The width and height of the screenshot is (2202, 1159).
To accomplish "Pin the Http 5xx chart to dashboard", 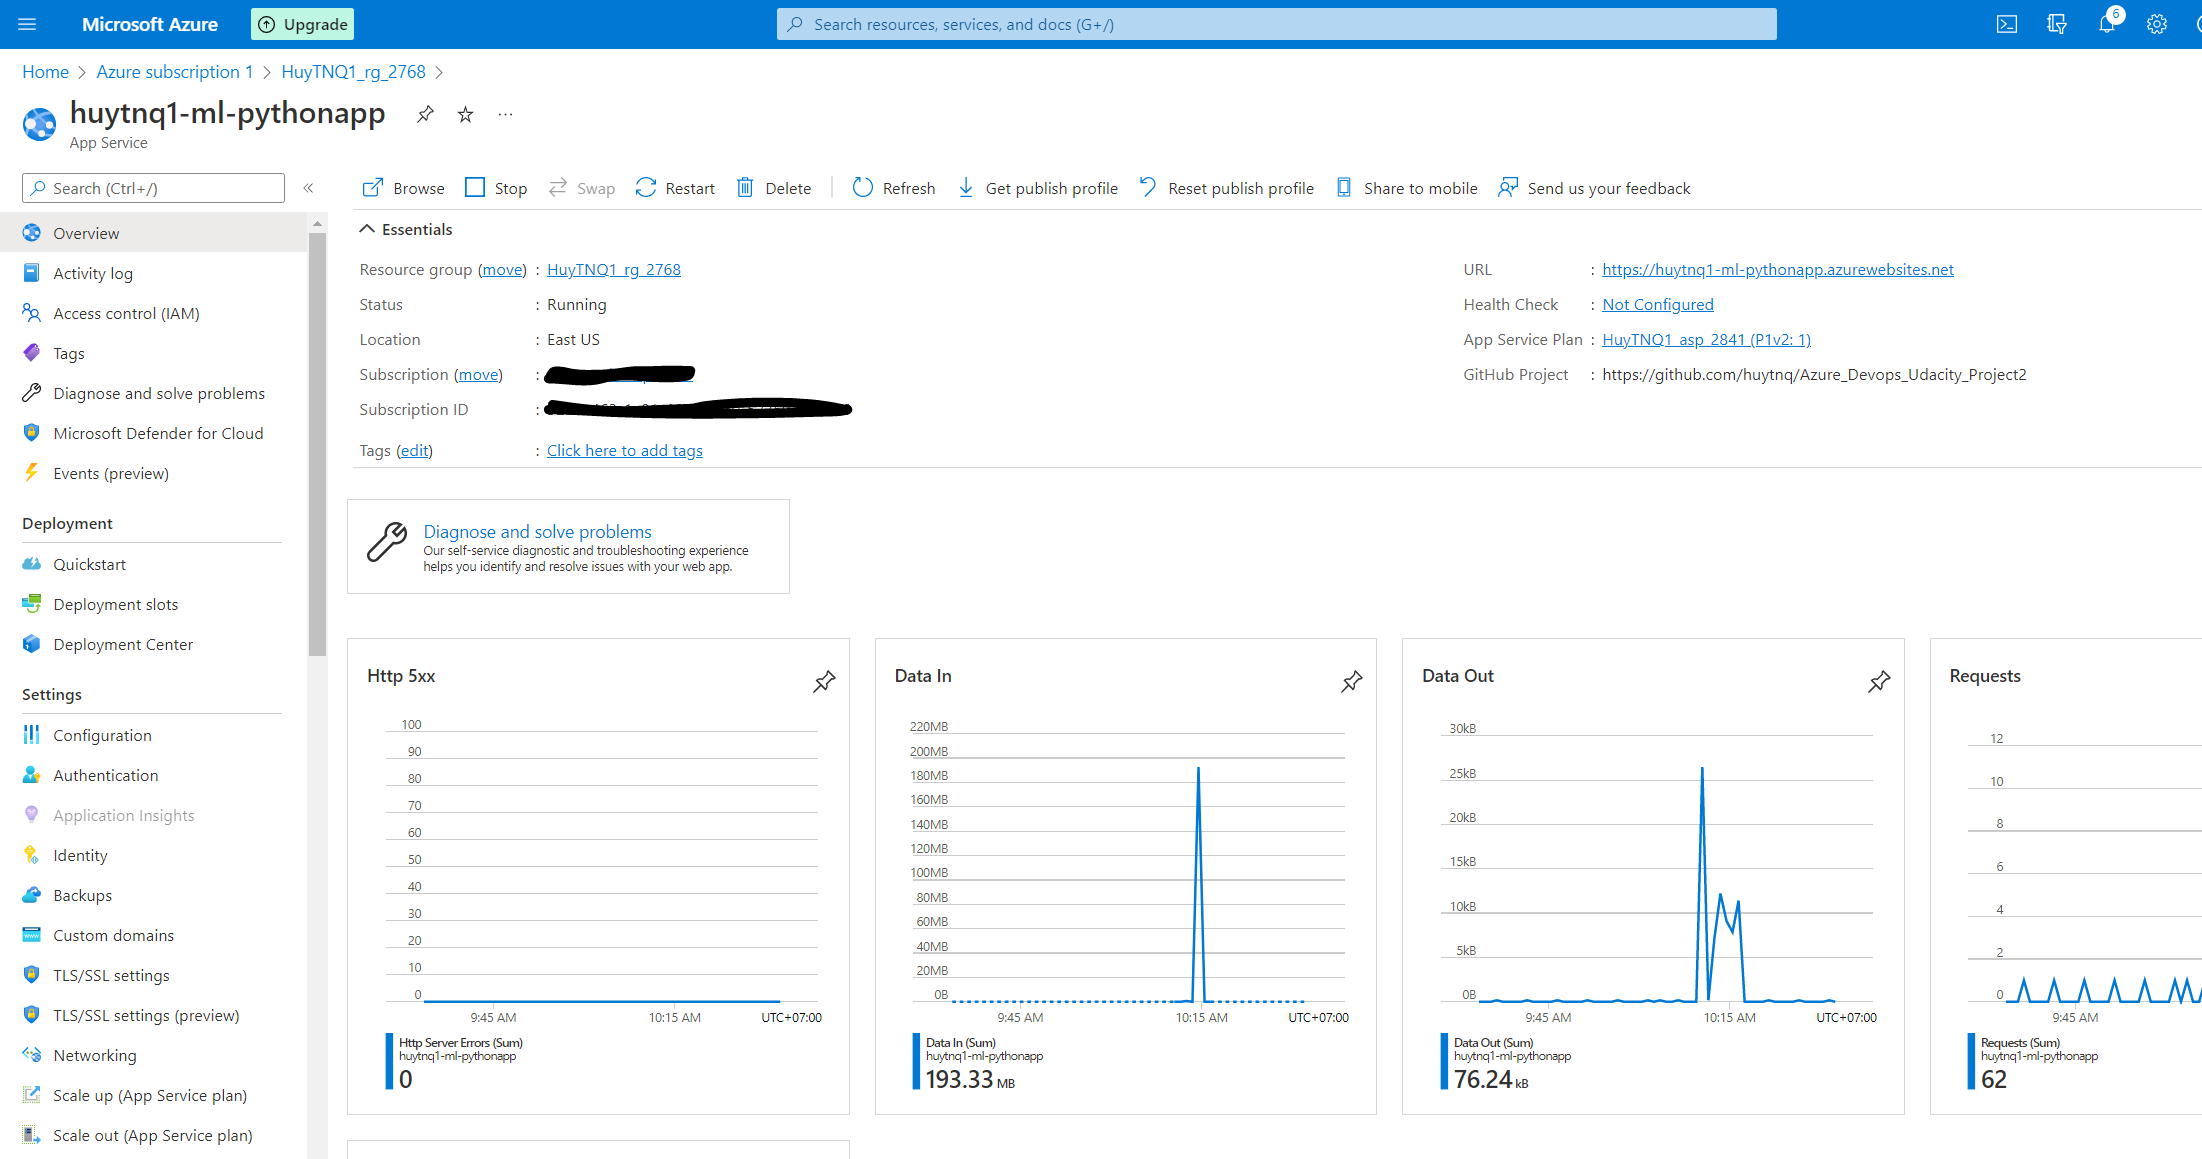I will point(823,682).
